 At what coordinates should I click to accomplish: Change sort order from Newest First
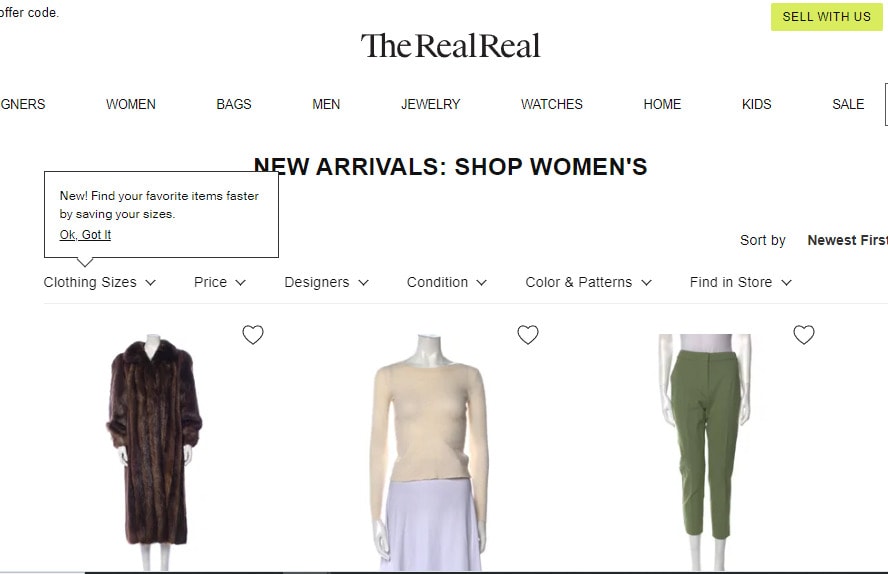pos(847,240)
